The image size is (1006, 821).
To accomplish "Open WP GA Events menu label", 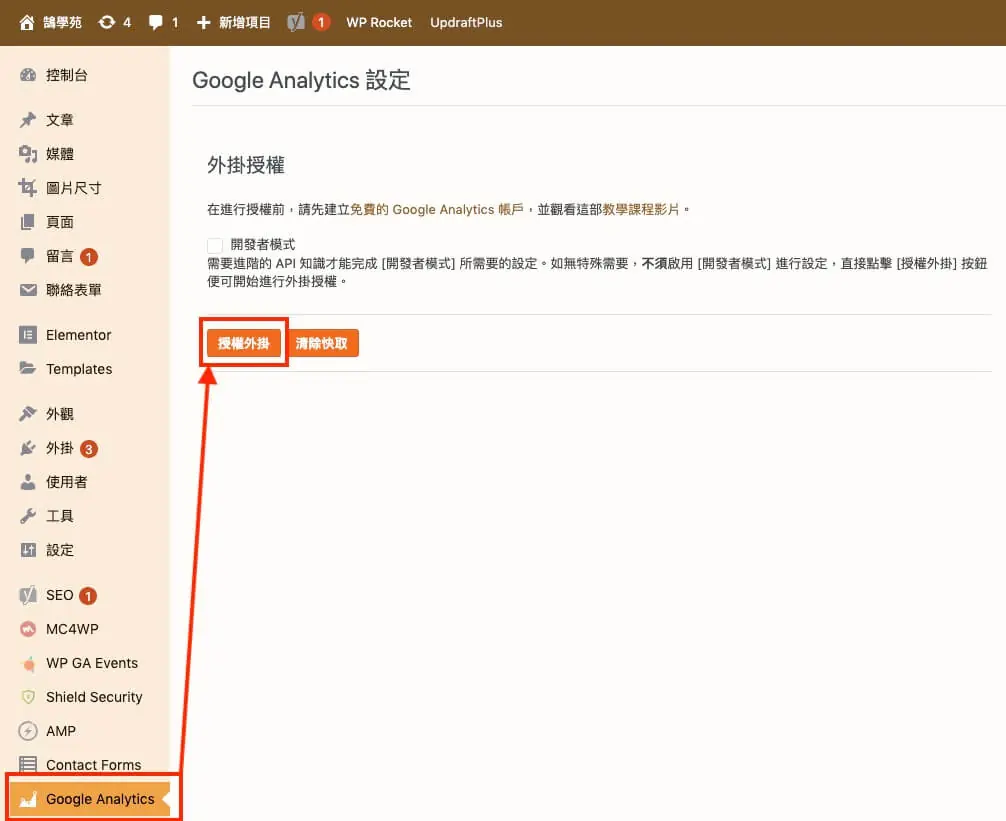I will click(92, 663).
